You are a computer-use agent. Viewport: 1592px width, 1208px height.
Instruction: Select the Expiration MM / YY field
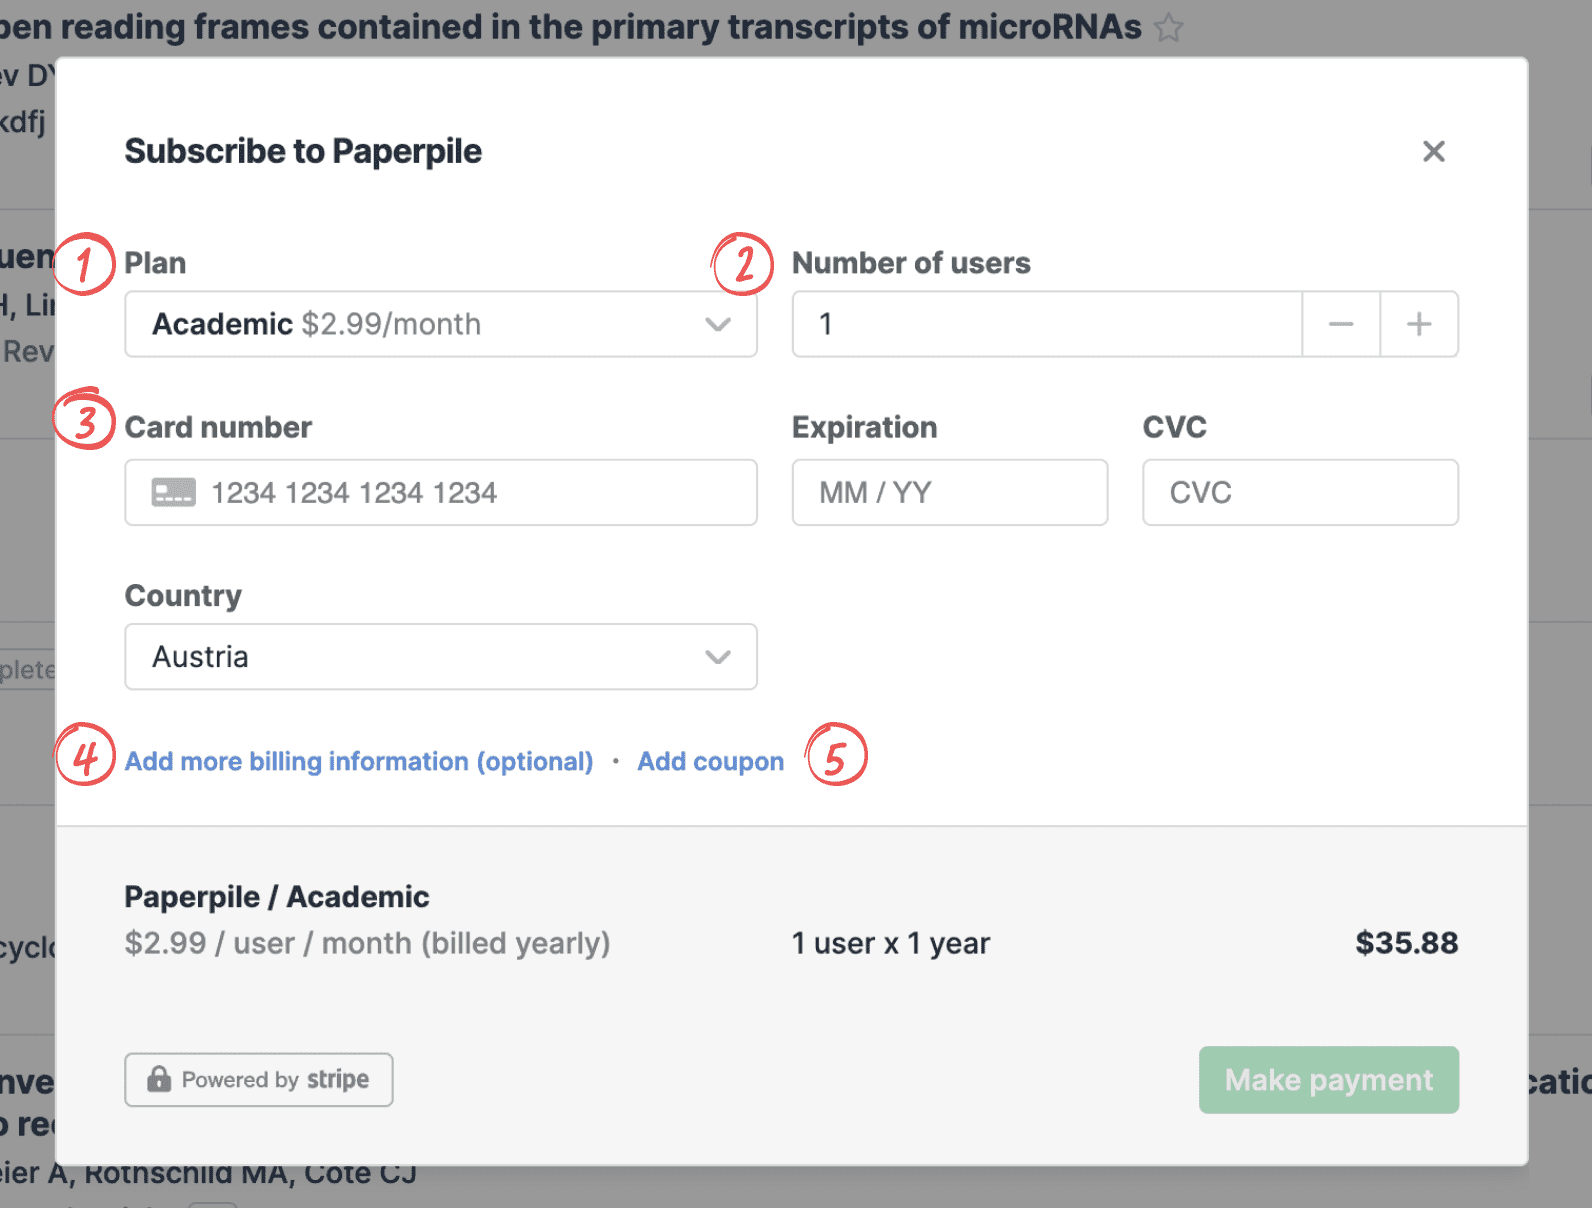949,493
